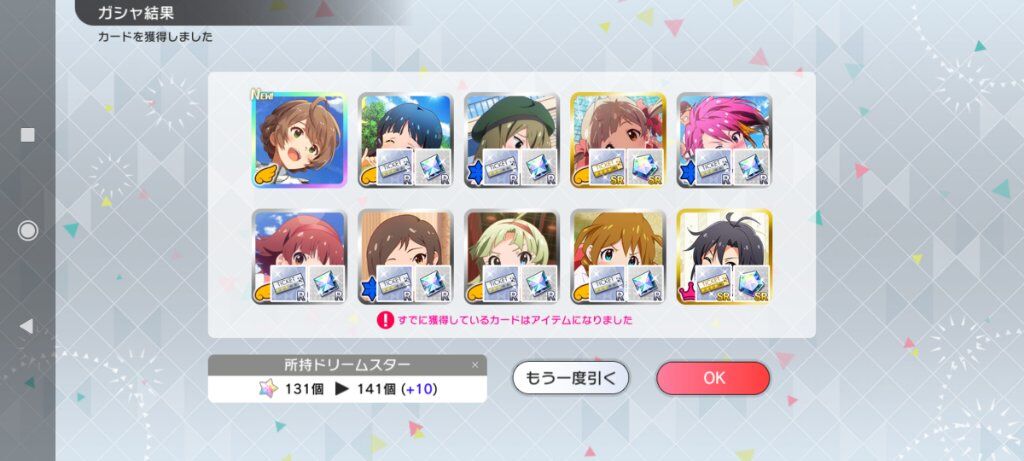Viewport: 1024px width, 461px height.
Task: Select the red-haired girl card in bottom row
Action: coord(298,257)
